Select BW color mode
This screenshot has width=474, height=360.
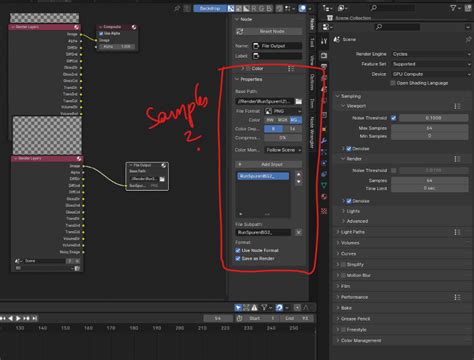[x=270, y=120]
